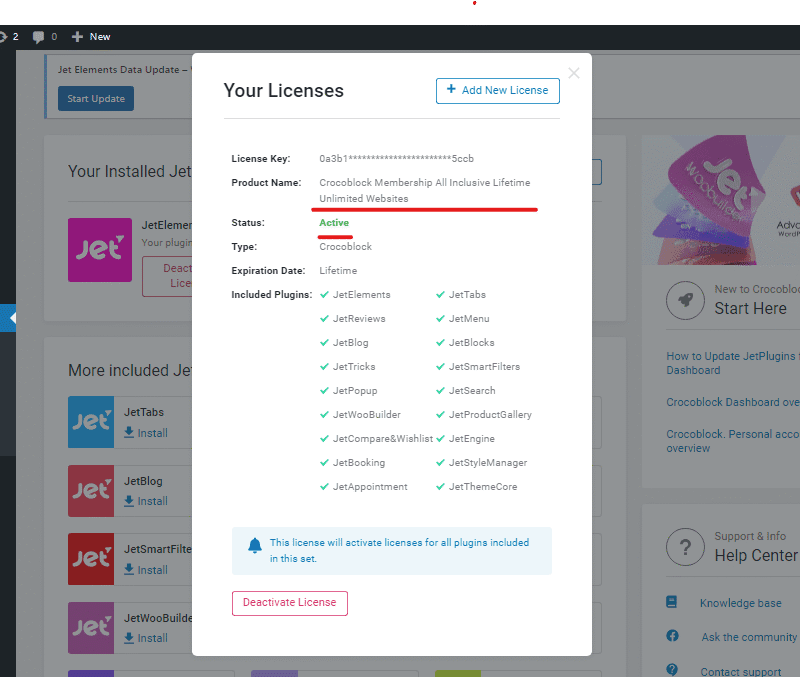Open the comments bubble in admin bar

coord(44,37)
